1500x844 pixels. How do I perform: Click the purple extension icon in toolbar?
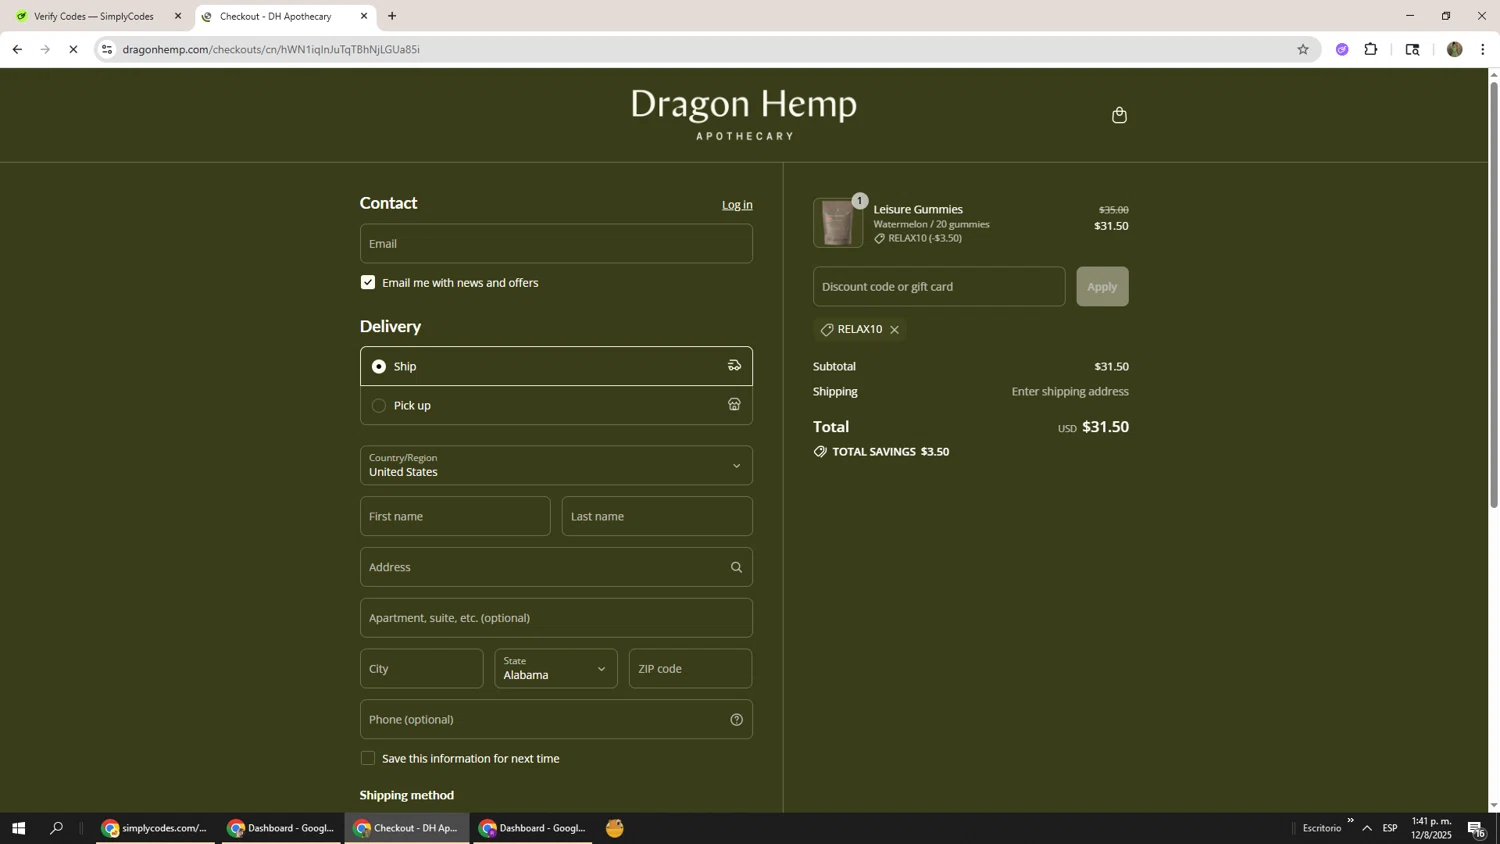(x=1342, y=49)
